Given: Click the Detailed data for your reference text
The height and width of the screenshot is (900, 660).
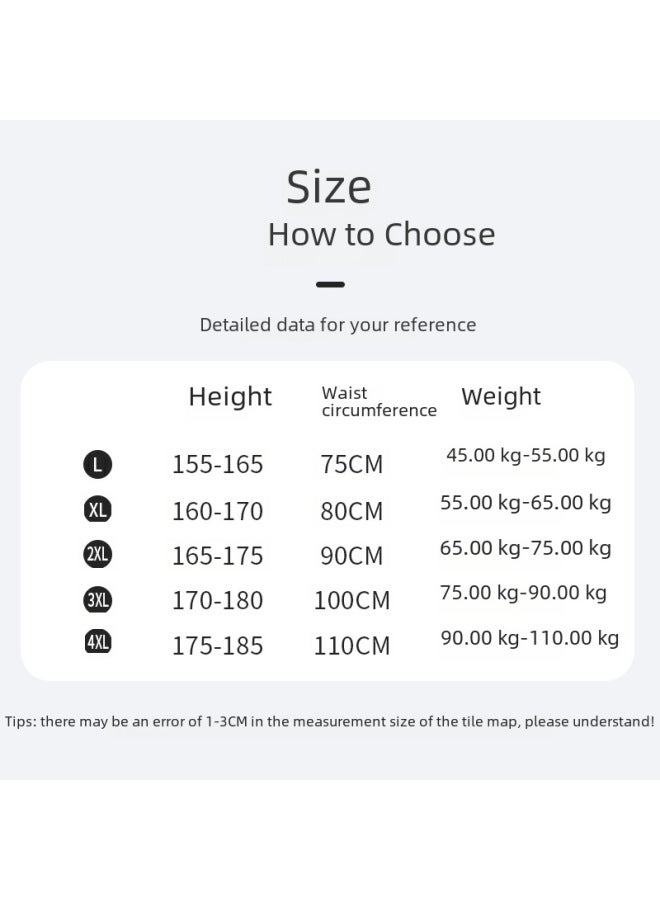Looking at the screenshot, I should click(338, 325).
